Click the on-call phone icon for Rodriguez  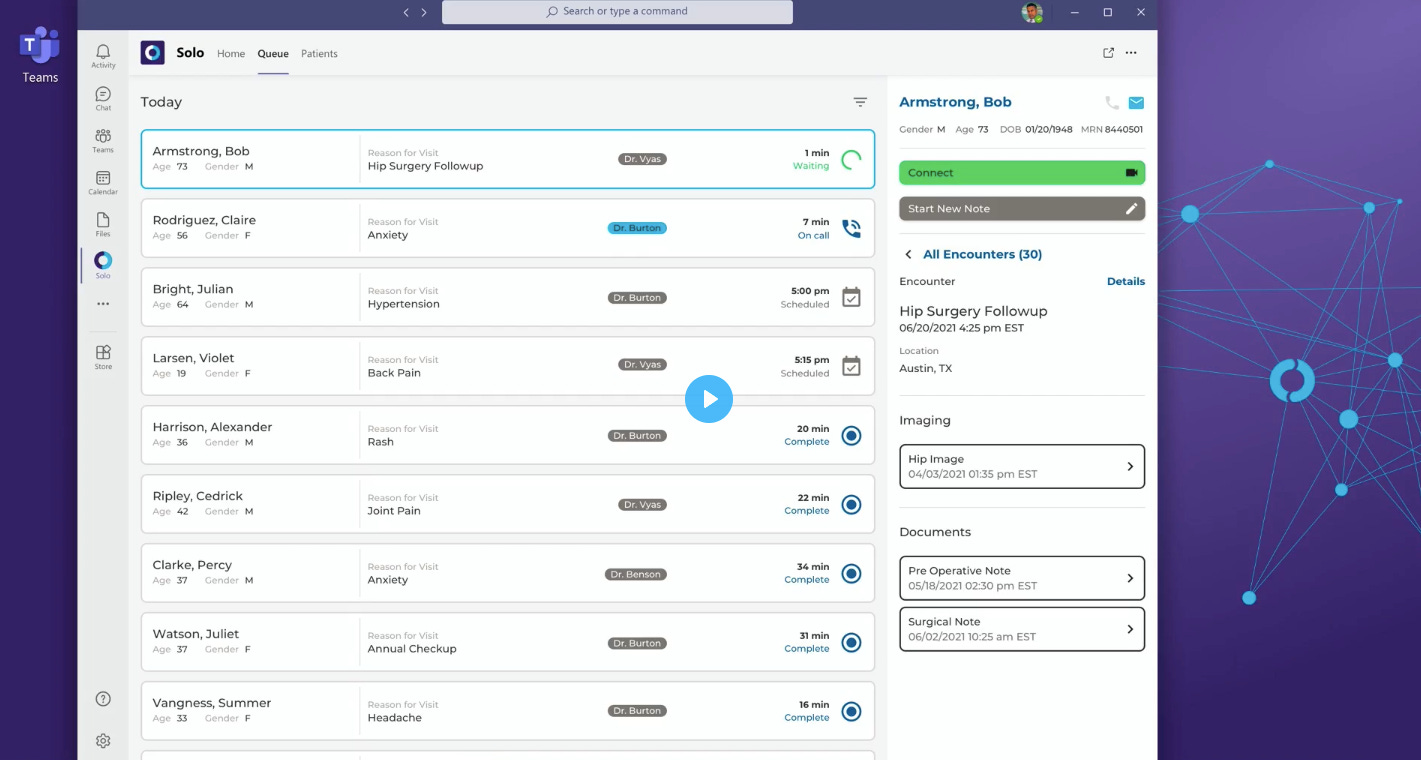click(851, 228)
